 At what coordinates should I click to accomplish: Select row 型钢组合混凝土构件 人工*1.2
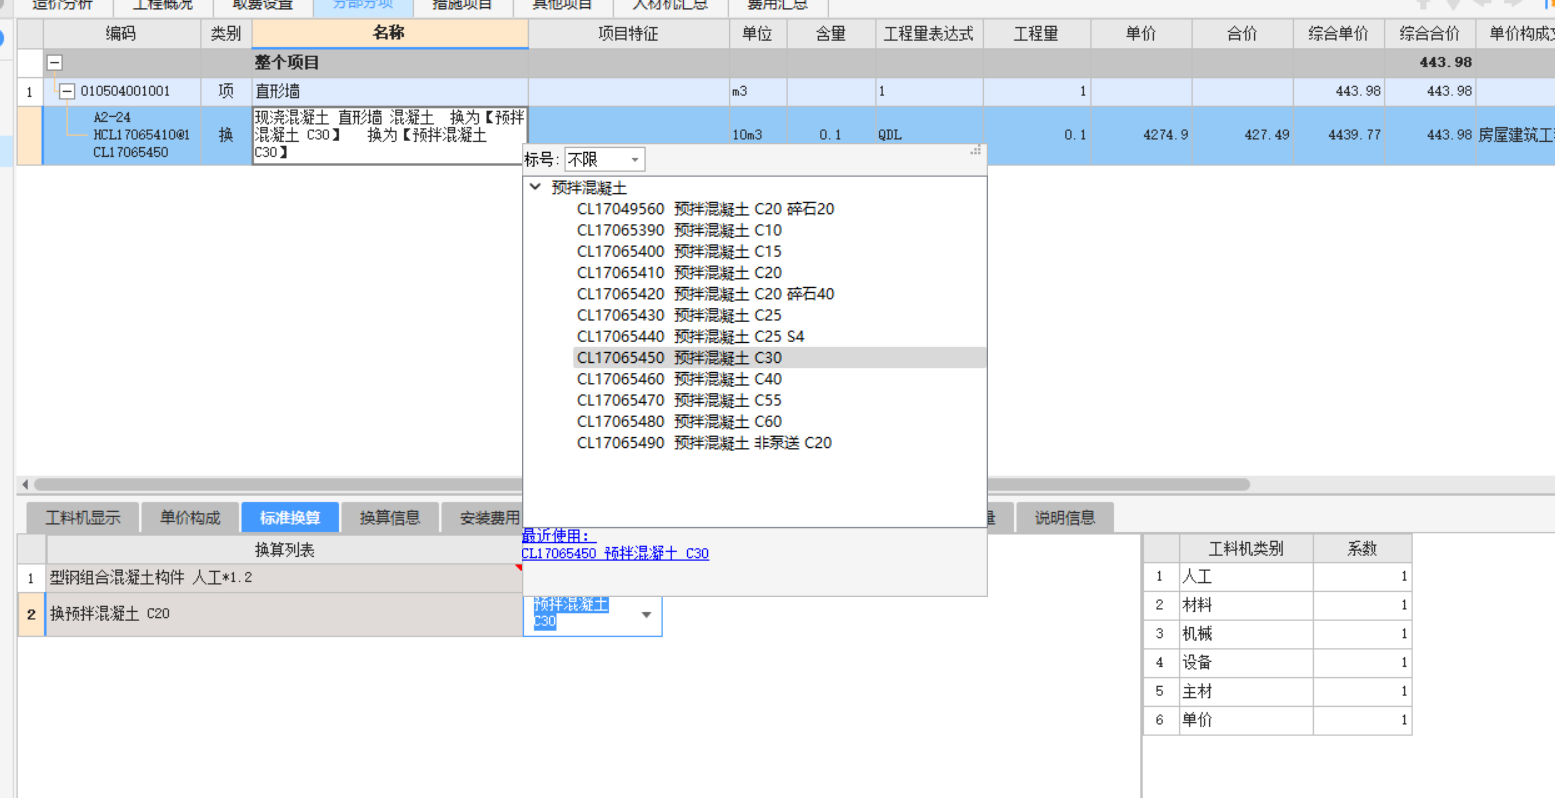(x=284, y=578)
